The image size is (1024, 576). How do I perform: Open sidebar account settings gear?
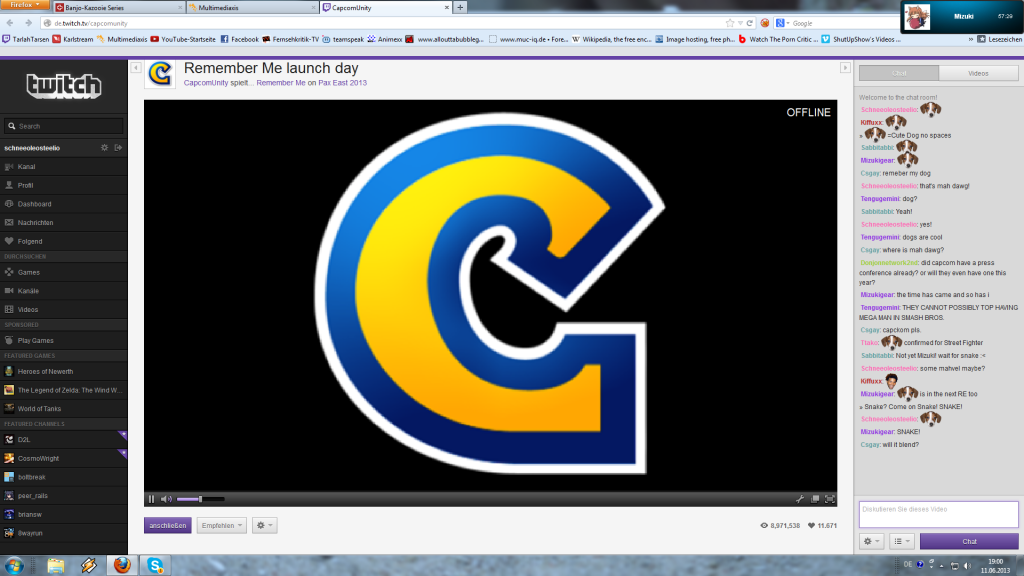tap(104, 148)
